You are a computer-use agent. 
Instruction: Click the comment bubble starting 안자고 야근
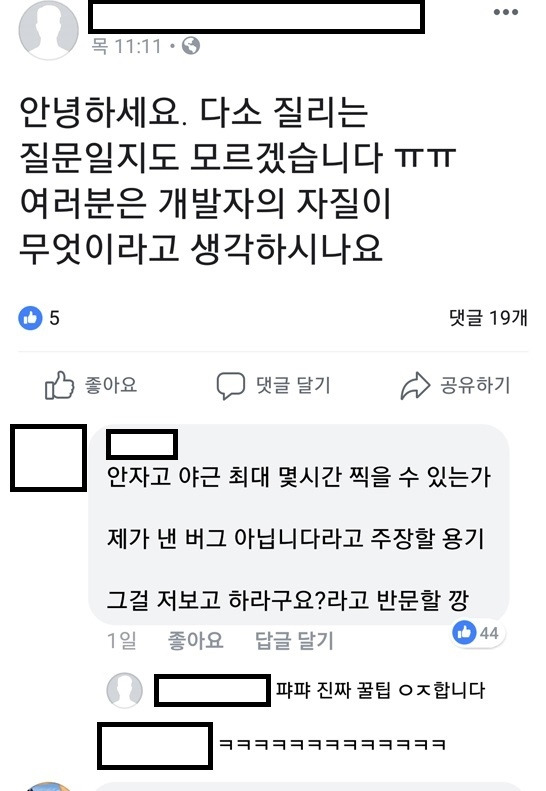pyautogui.click(x=299, y=525)
